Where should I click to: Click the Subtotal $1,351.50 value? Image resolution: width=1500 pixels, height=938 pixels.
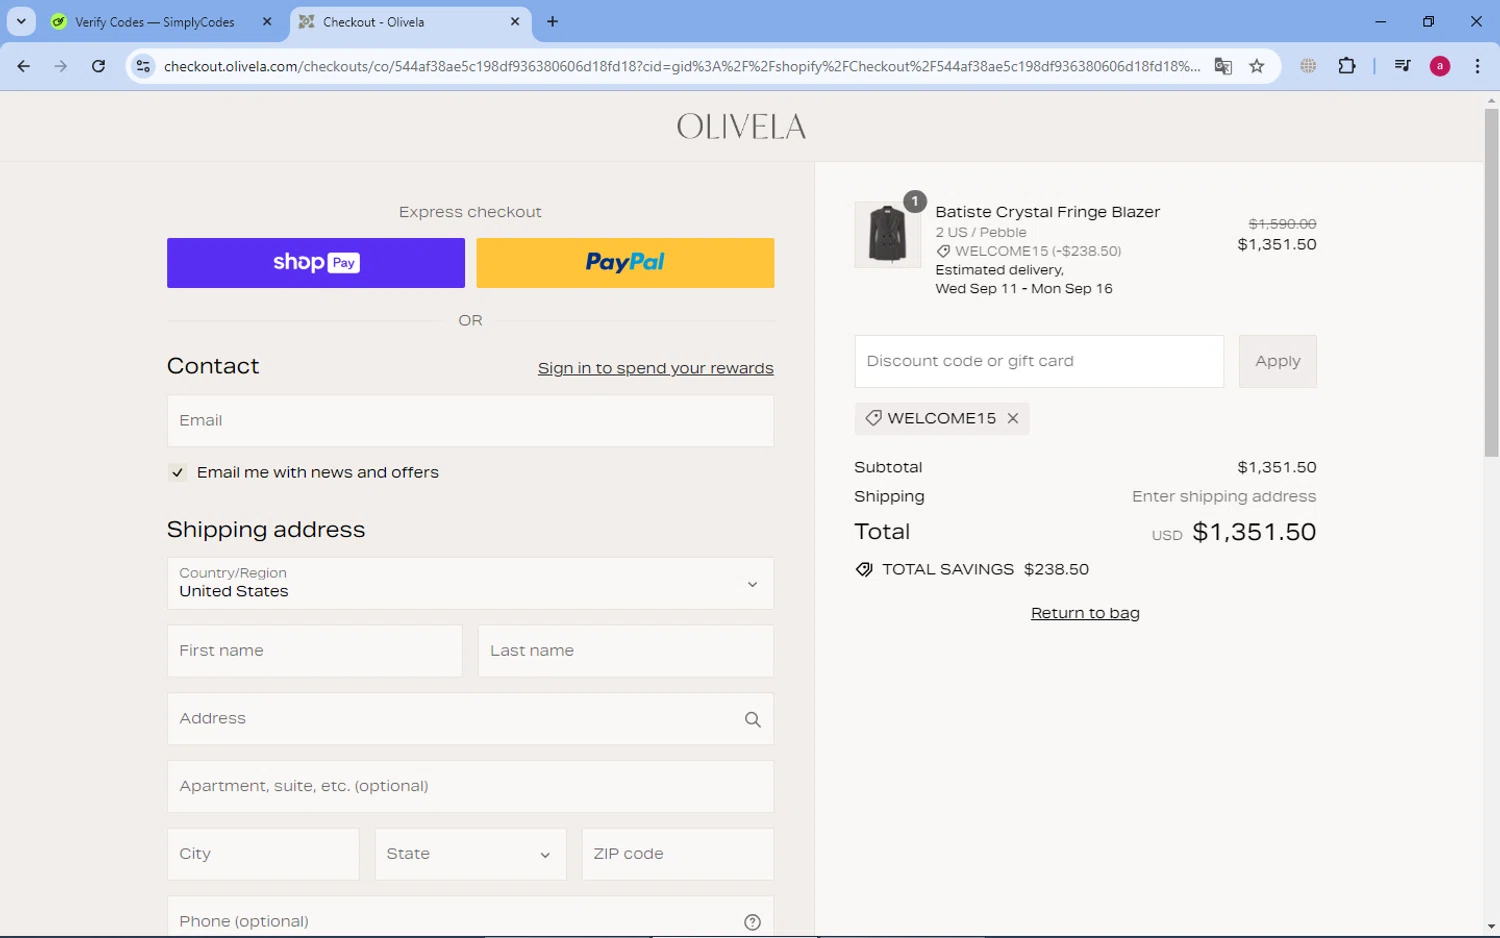click(x=1277, y=467)
